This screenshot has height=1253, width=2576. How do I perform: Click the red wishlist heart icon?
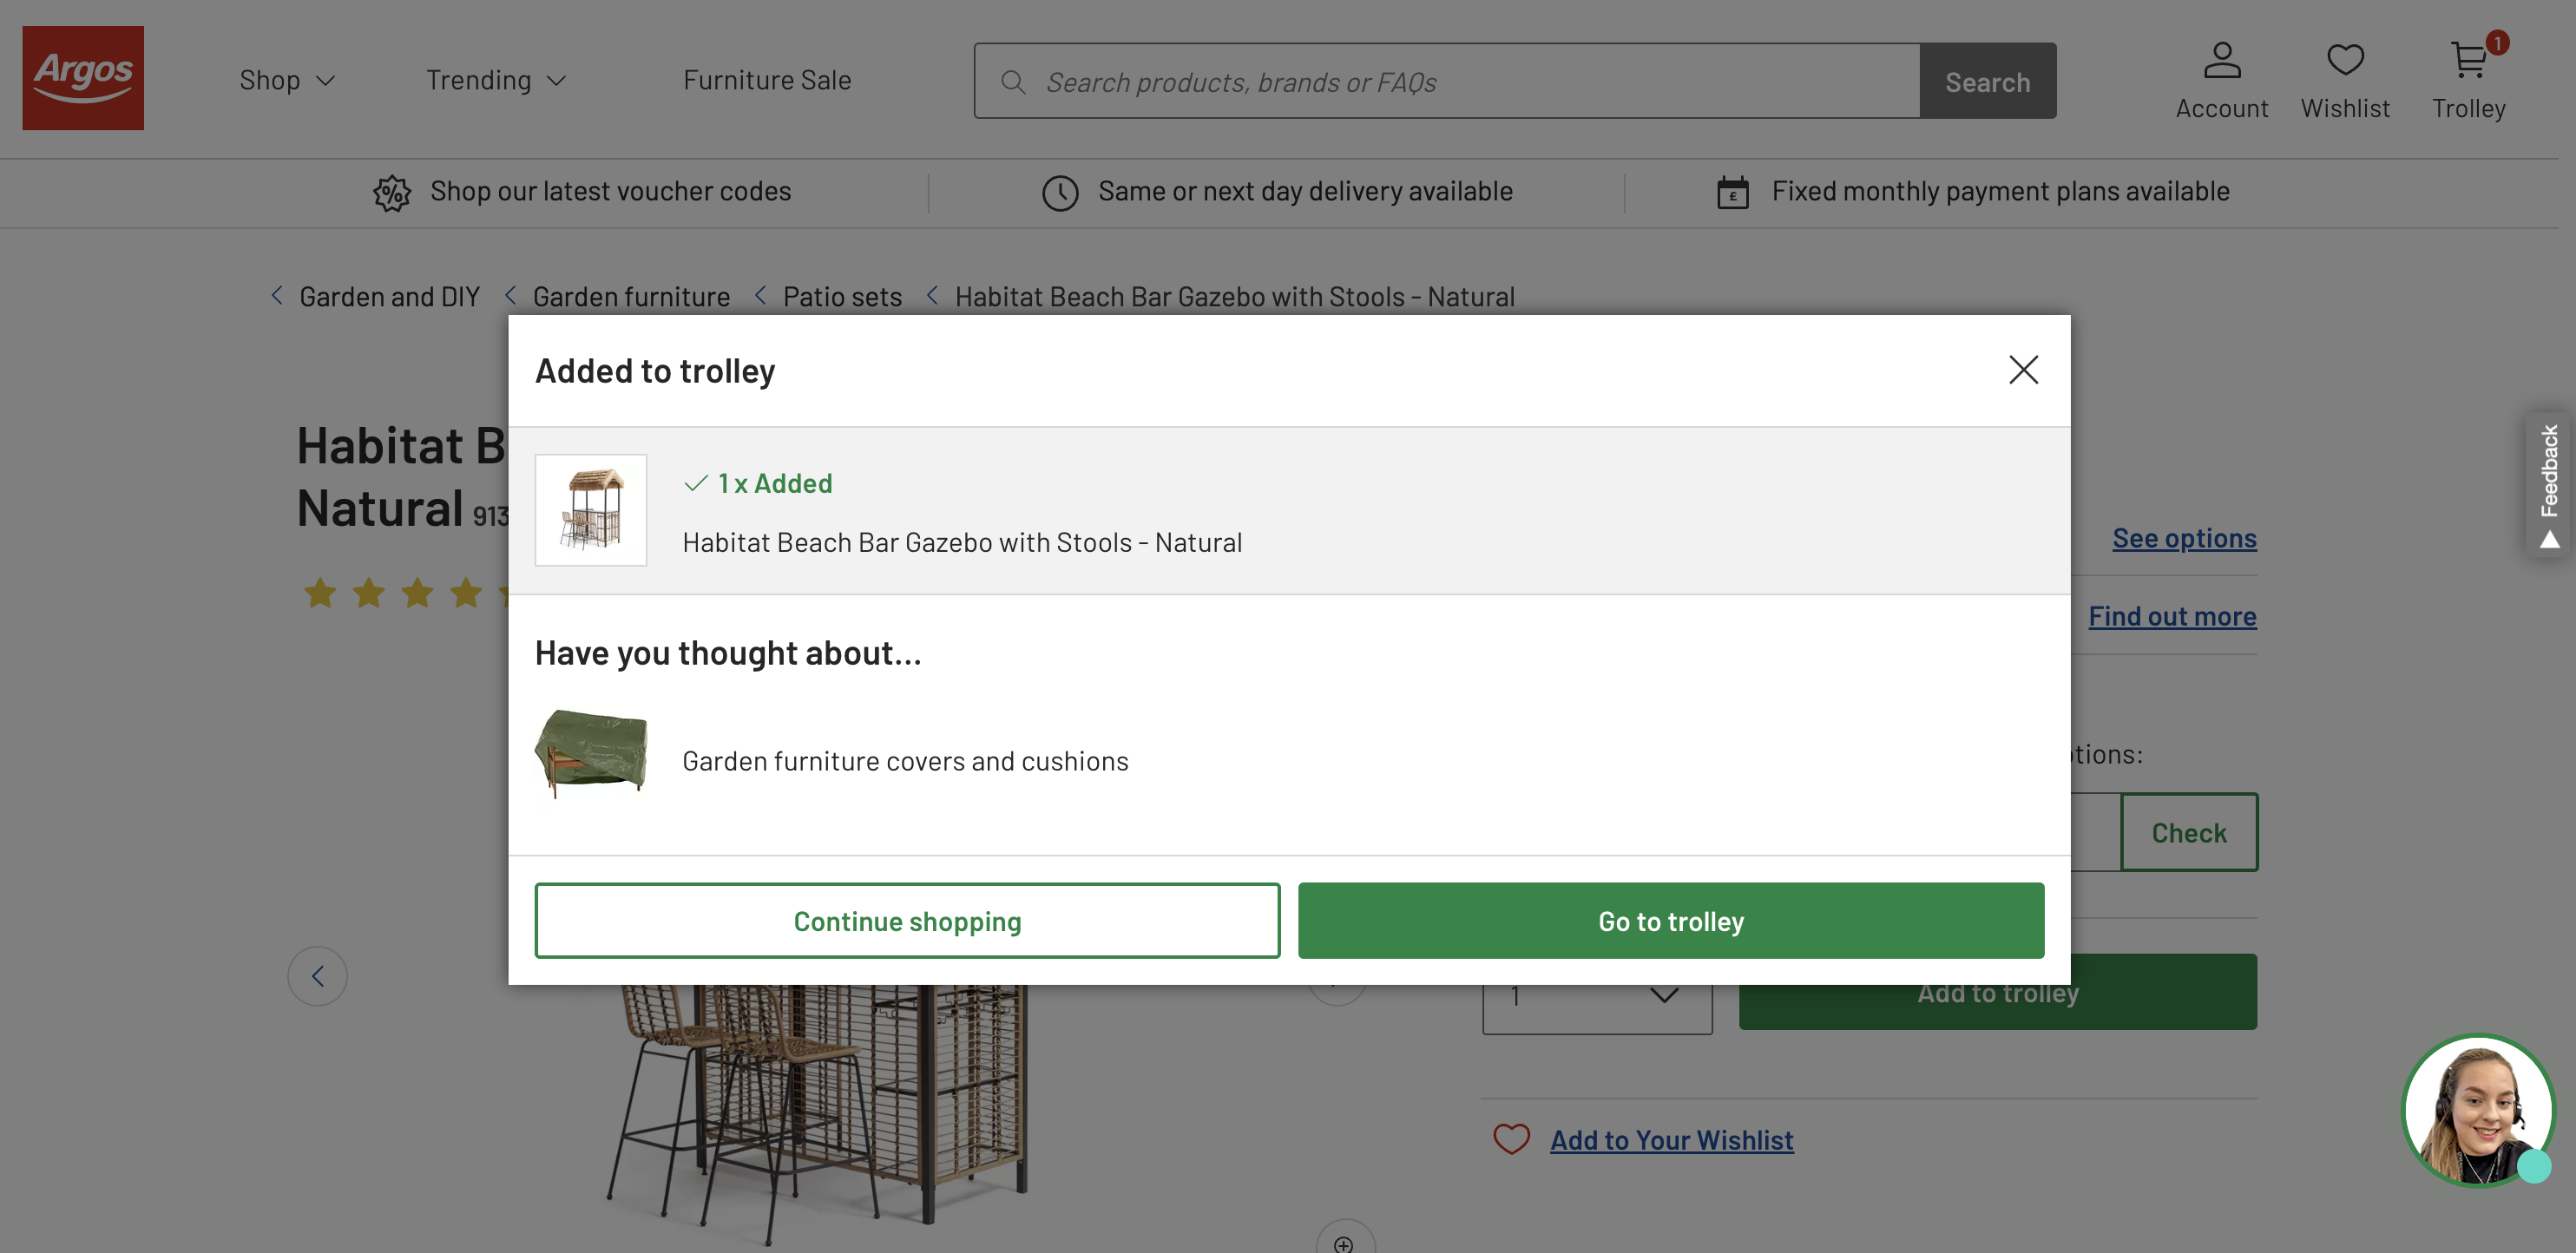pyautogui.click(x=1511, y=1139)
